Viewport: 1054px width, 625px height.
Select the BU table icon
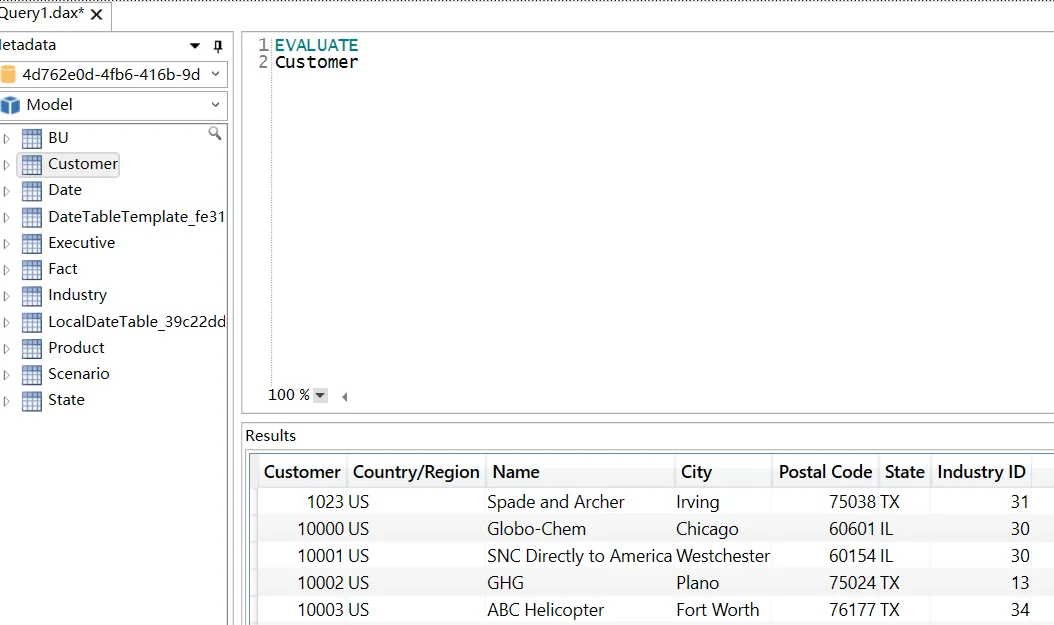coord(32,138)
